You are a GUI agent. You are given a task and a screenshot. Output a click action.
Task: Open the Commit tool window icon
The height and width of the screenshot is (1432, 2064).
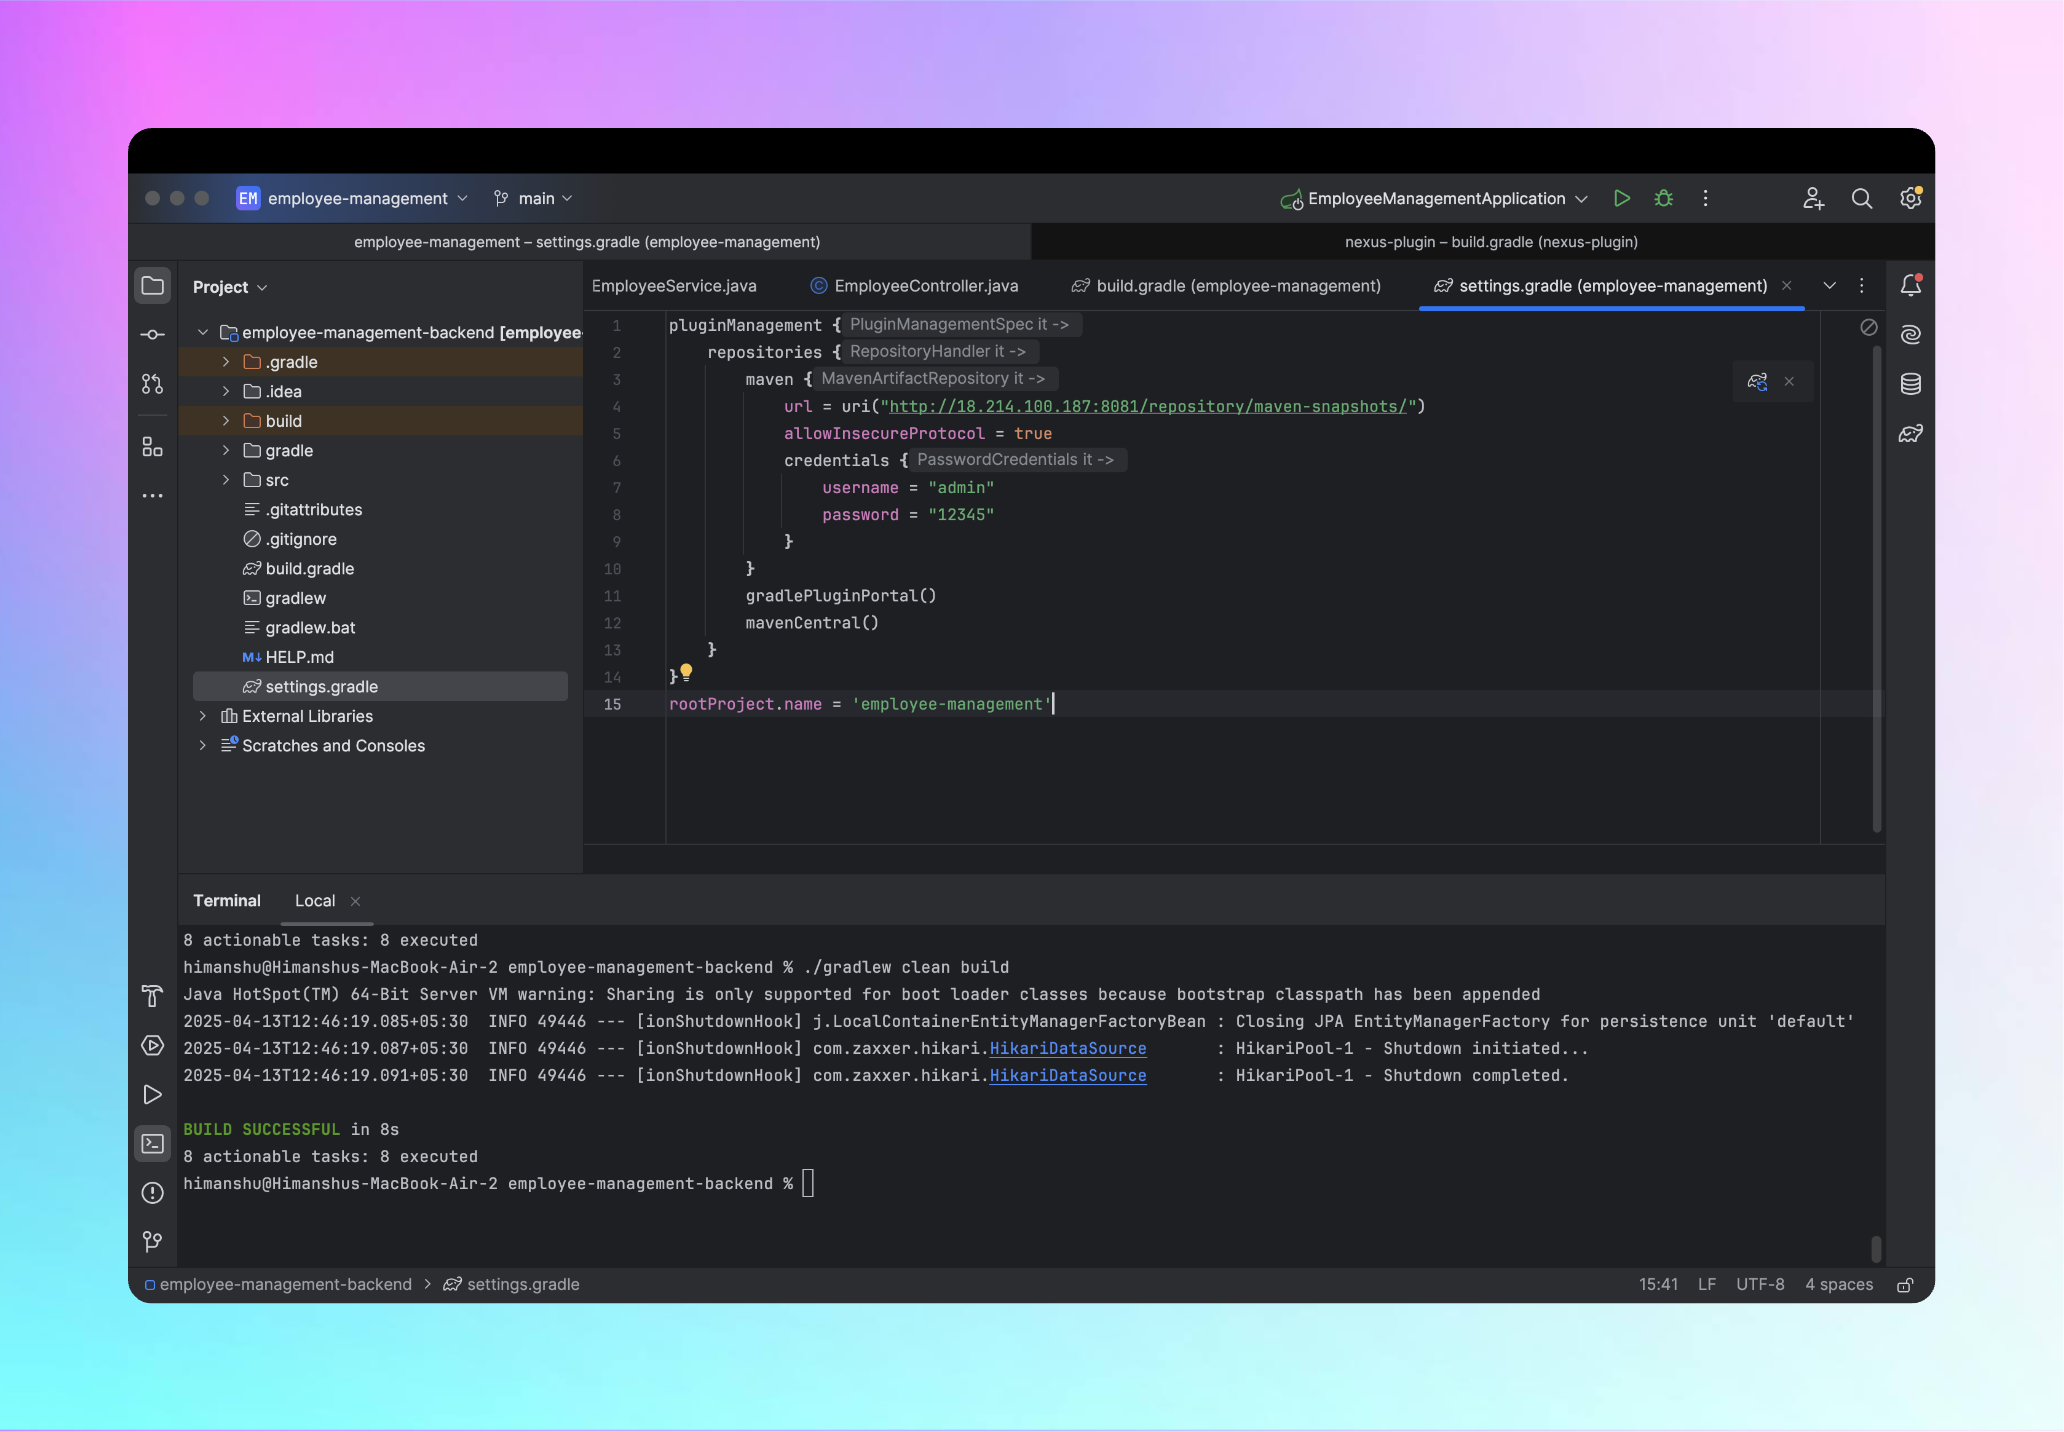[153, 335]
